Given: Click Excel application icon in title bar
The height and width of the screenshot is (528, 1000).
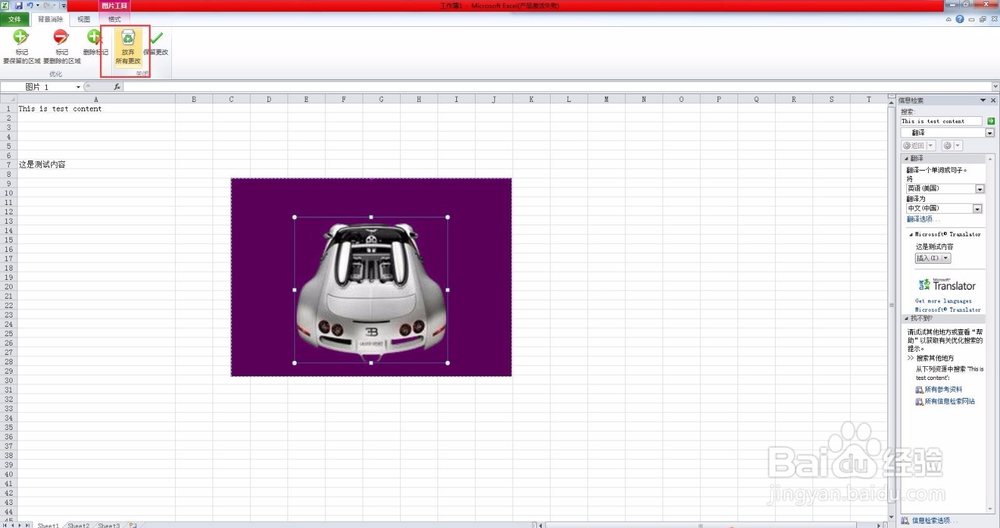Looking at the screenshot, I should coord(5,6).
